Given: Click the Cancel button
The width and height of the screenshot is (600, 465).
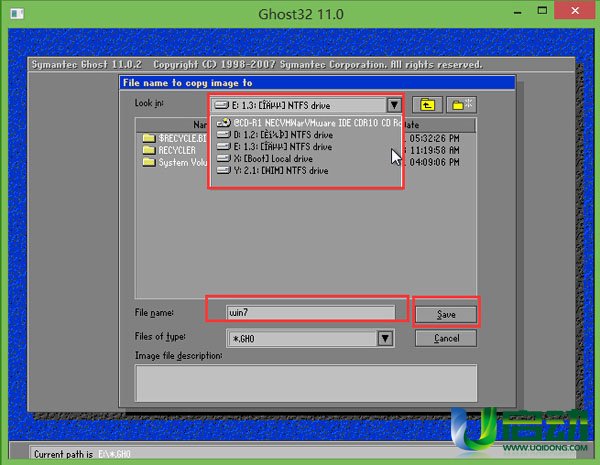Looking at the screenshot, I should pyautogui.click(x=446, y=338).
